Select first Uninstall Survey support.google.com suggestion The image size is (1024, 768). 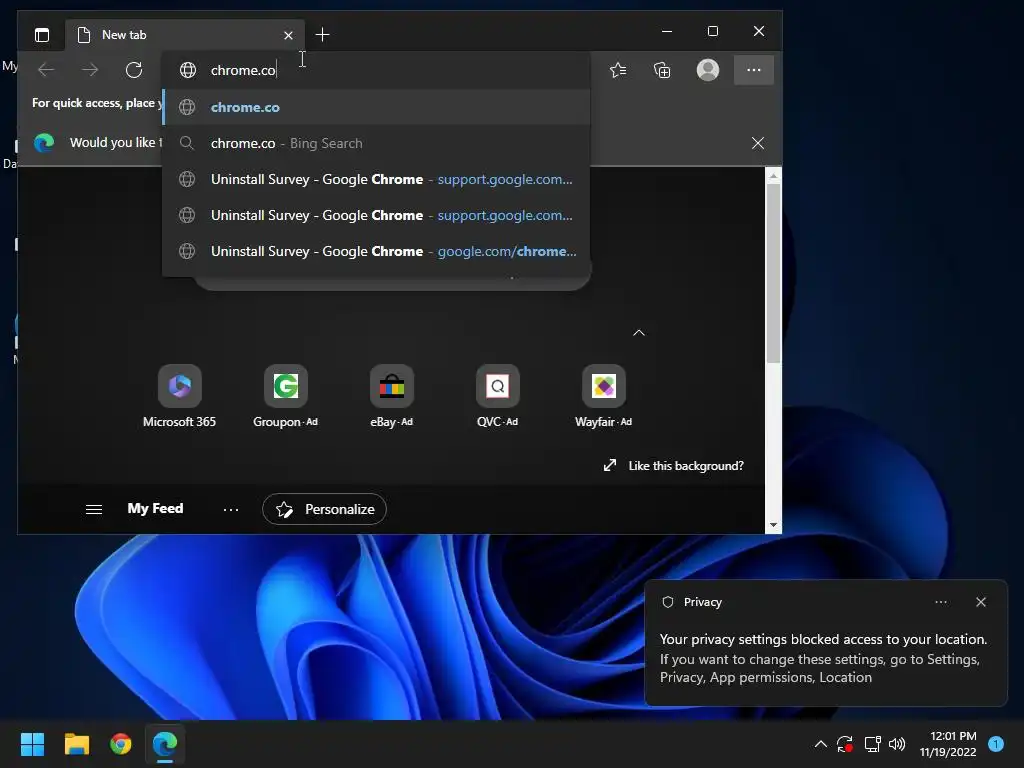click(376, 179)
